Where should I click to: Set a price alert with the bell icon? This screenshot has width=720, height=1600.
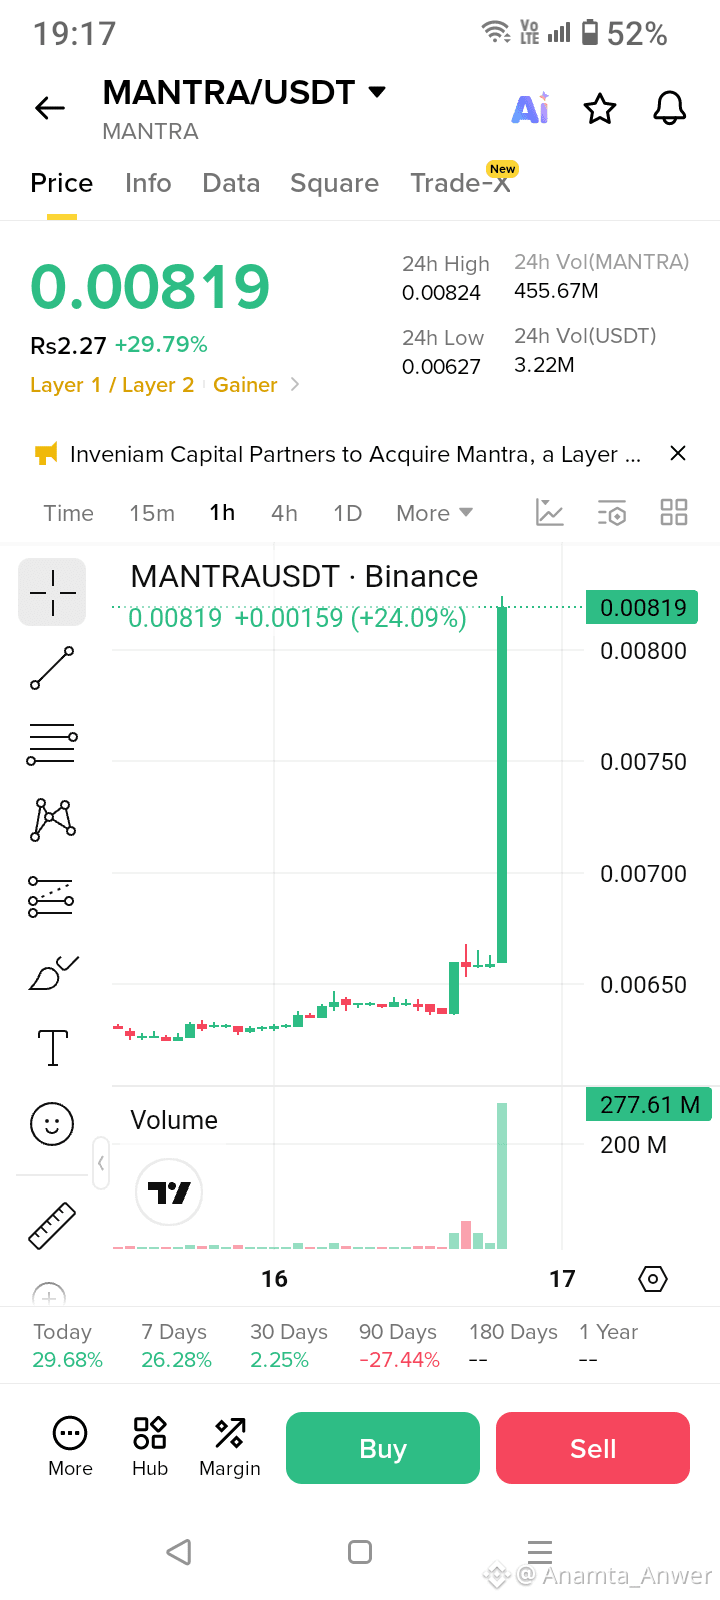coord(670,108)
